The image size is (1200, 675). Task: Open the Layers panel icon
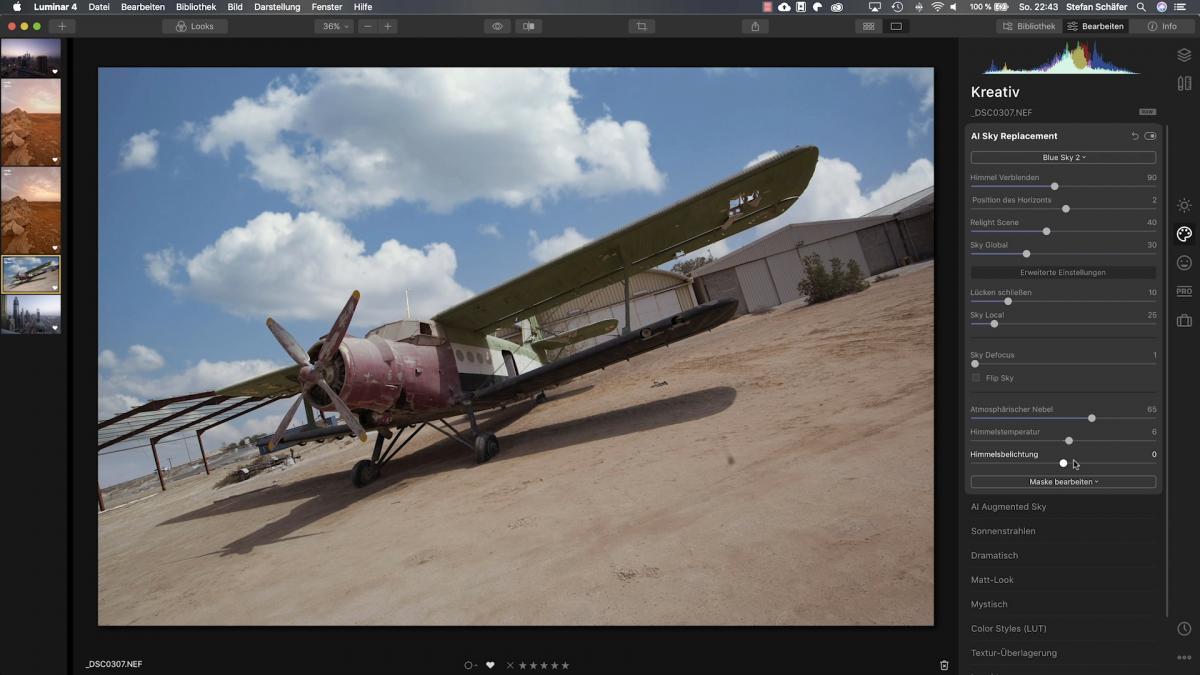[1184, 55]
